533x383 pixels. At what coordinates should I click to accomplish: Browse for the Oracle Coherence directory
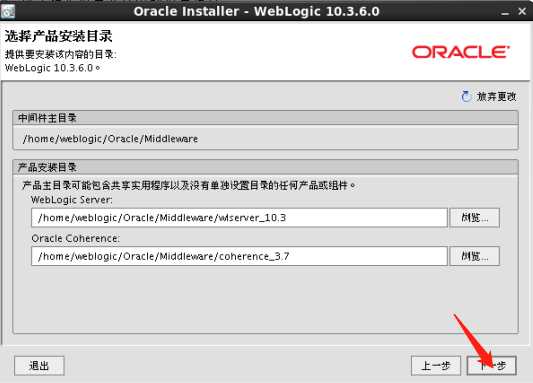pyautogui.click(x=475, y=256)
